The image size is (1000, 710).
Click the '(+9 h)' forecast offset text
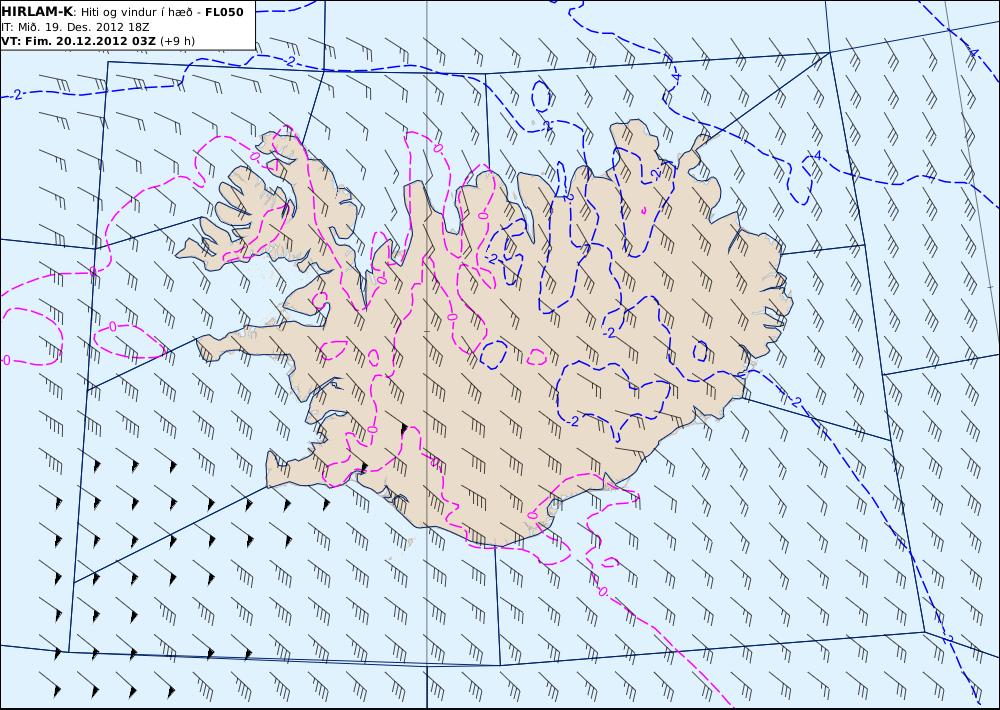(177, 41)
